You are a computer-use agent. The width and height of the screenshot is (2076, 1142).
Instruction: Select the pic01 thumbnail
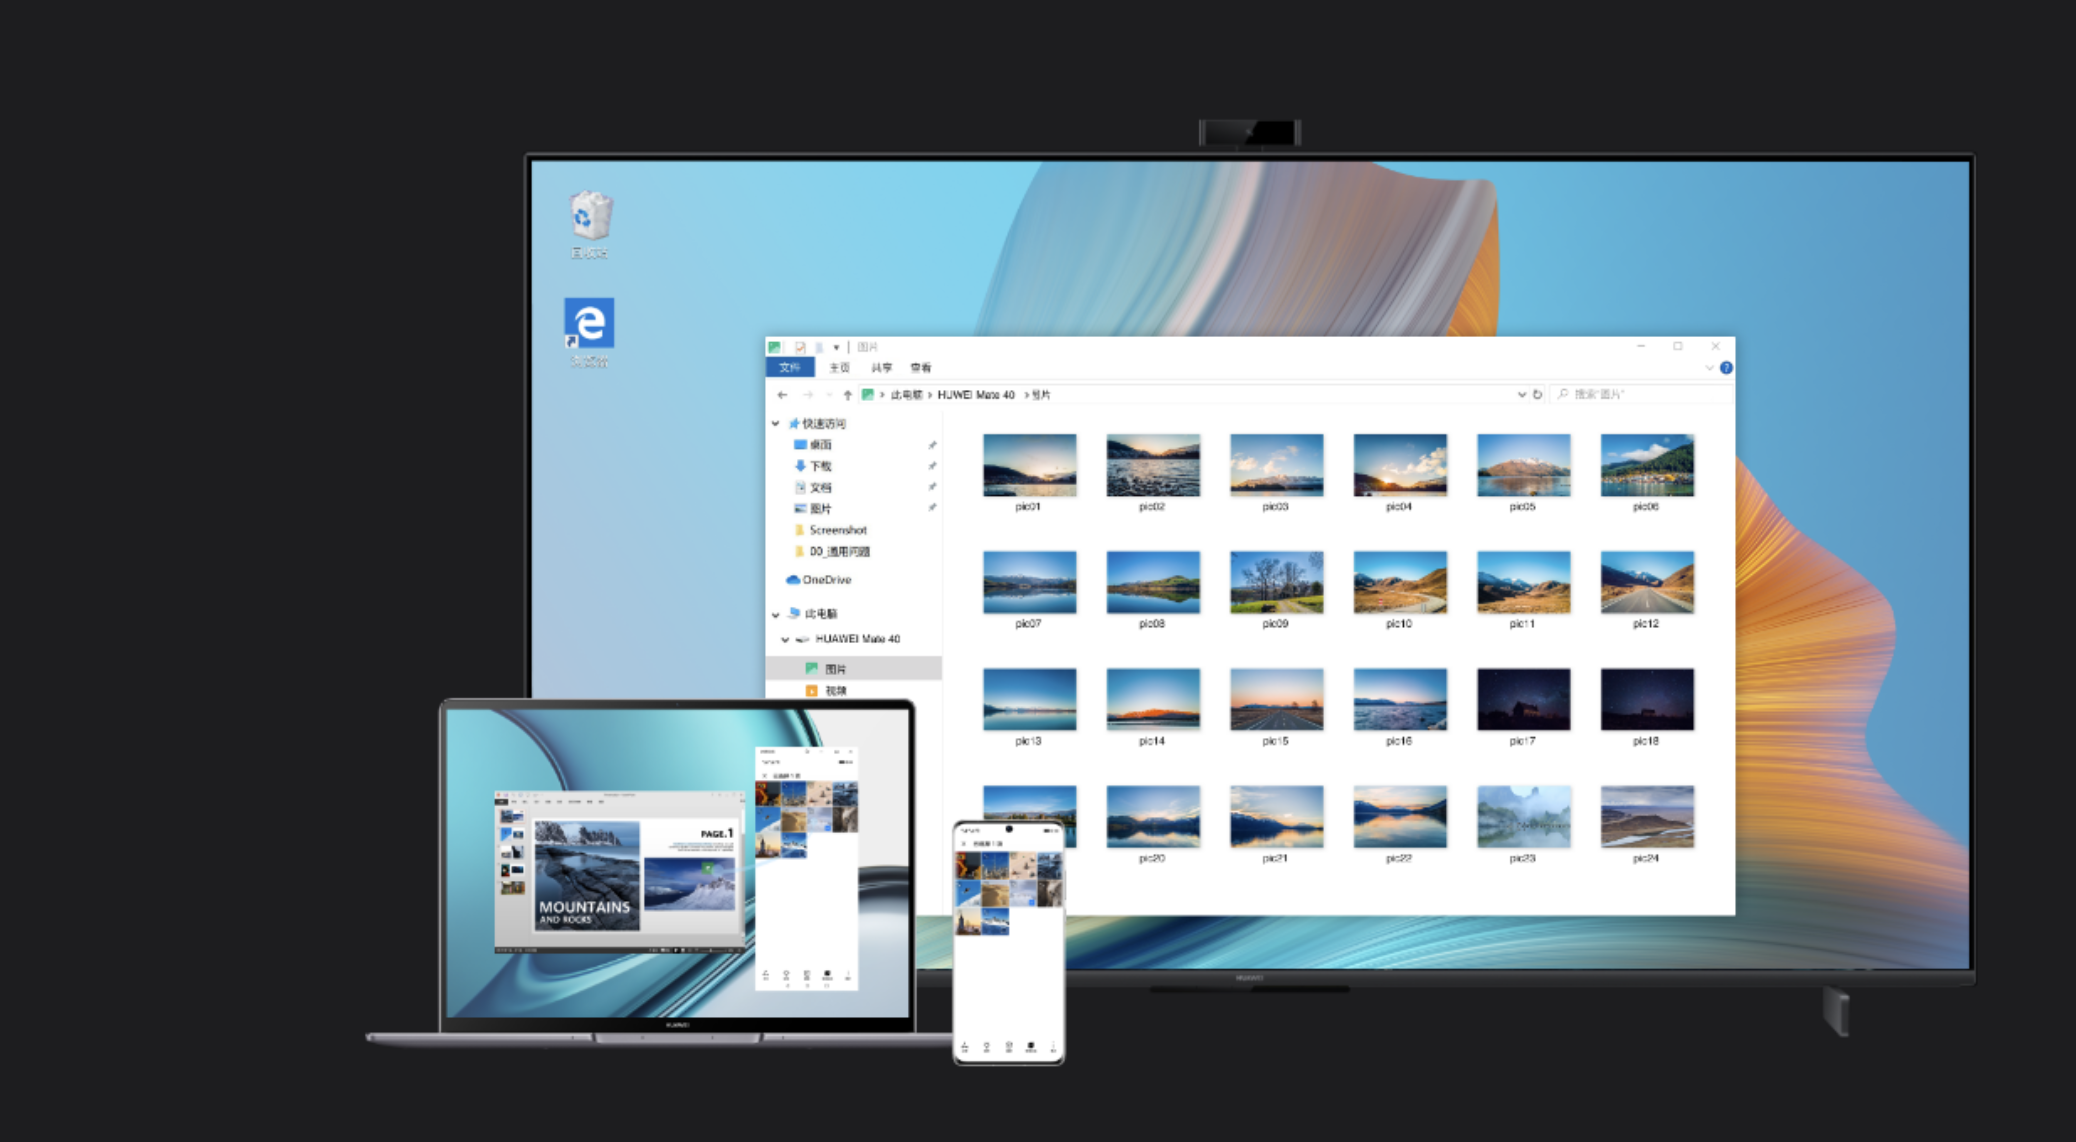click(1029, 465)
